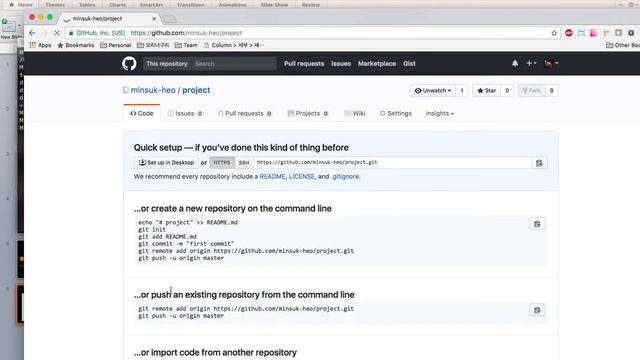
Task: Copy the create new repository commands
Action: (537, 224)
